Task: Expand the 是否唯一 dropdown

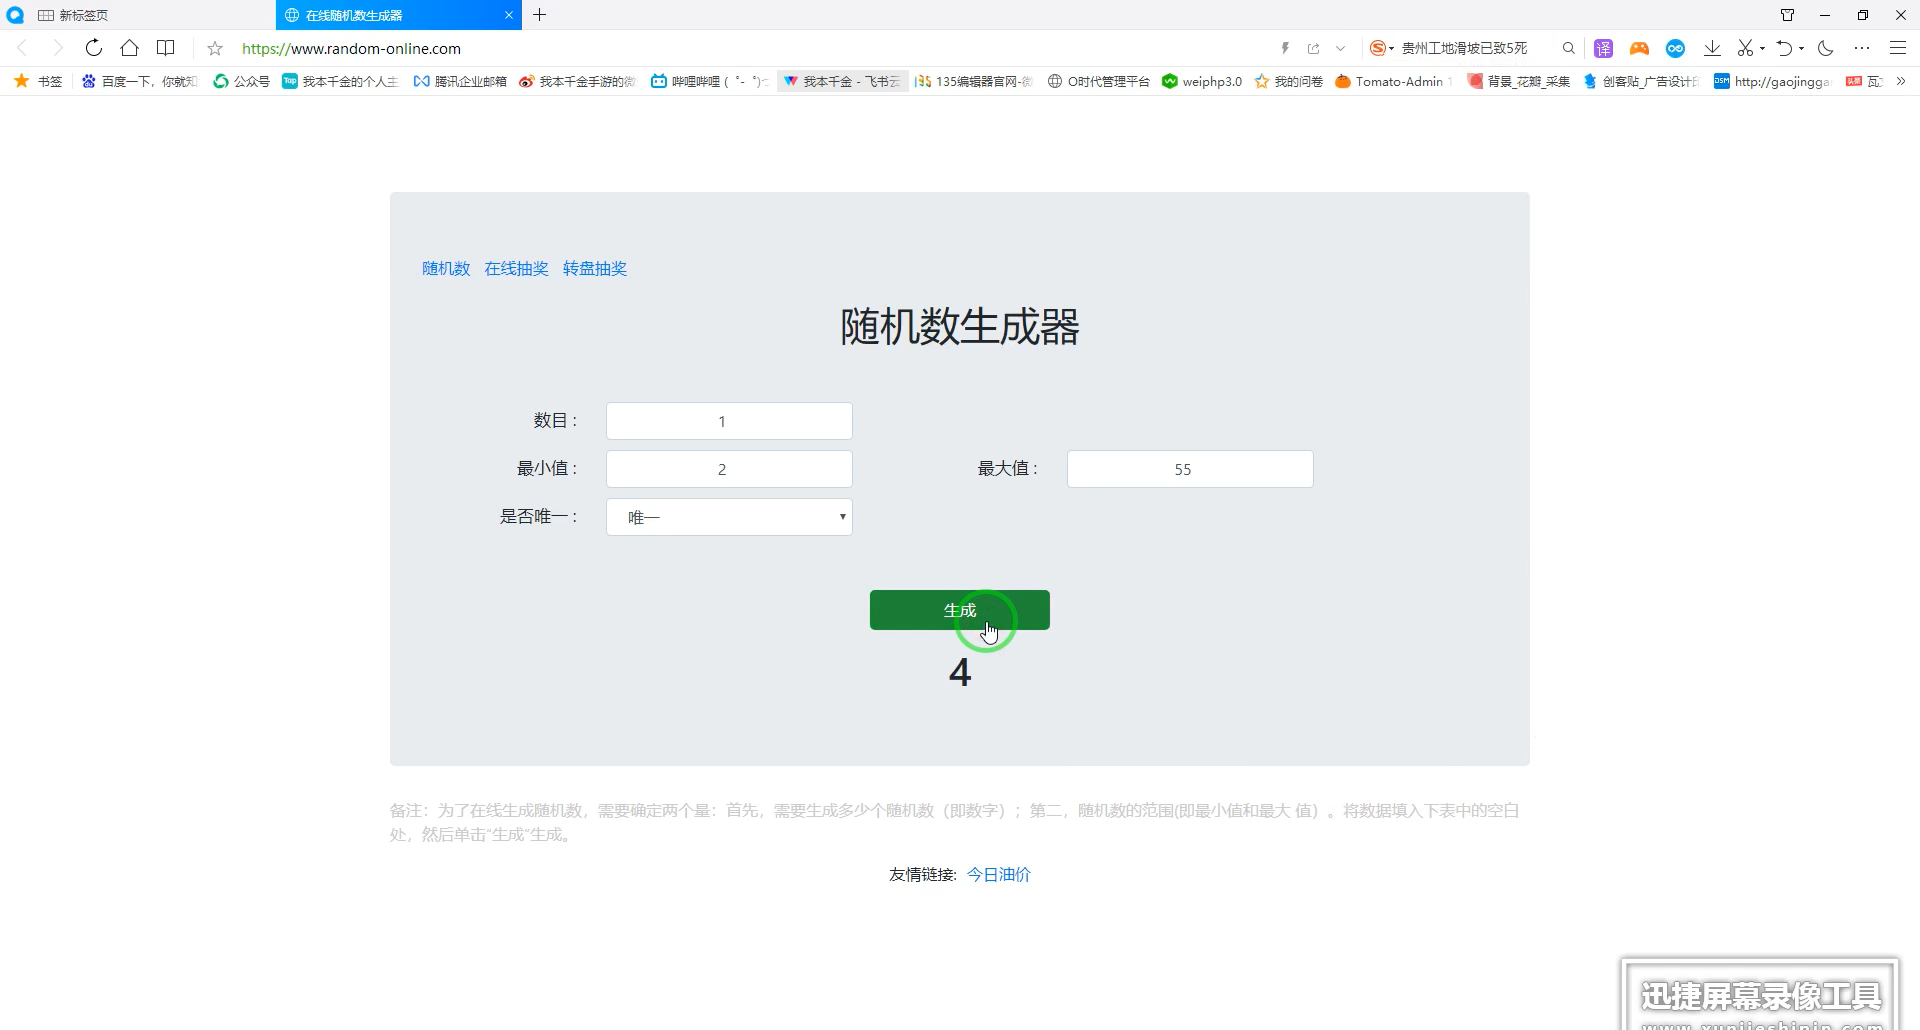Action: [729, 517]
